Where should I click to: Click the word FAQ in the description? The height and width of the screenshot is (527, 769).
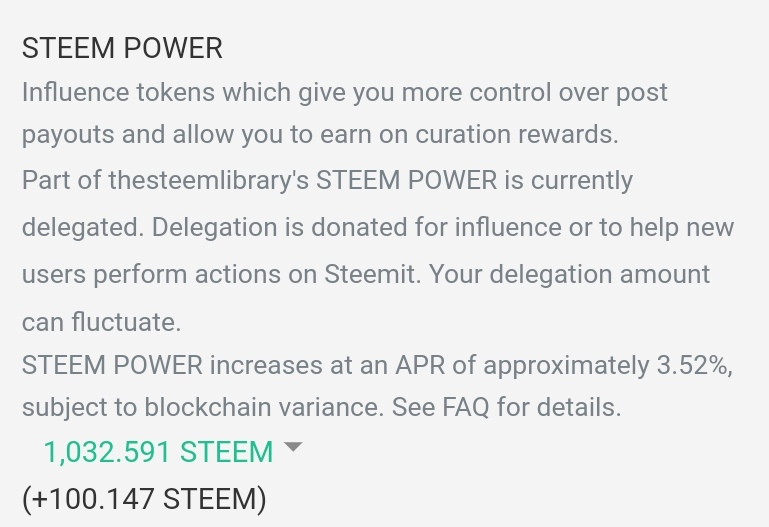click(x=465, y=407)
